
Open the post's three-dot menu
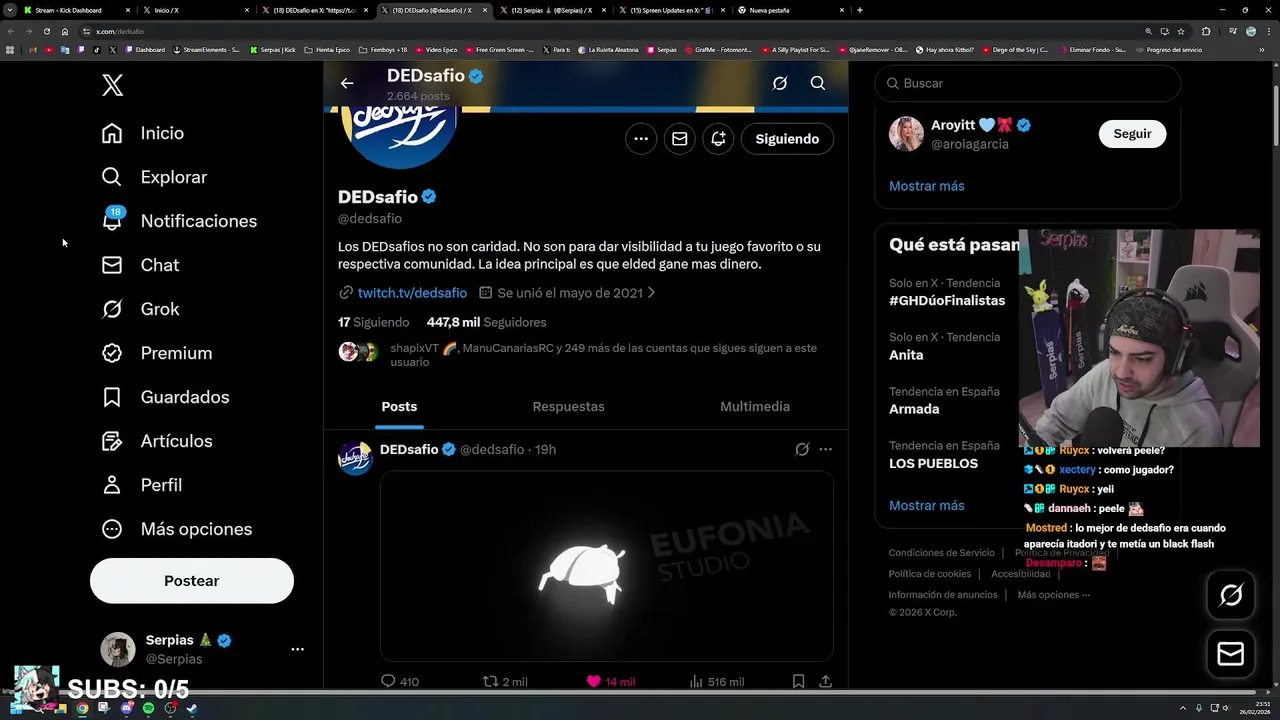pyautogui.click(x=825, y=450)
